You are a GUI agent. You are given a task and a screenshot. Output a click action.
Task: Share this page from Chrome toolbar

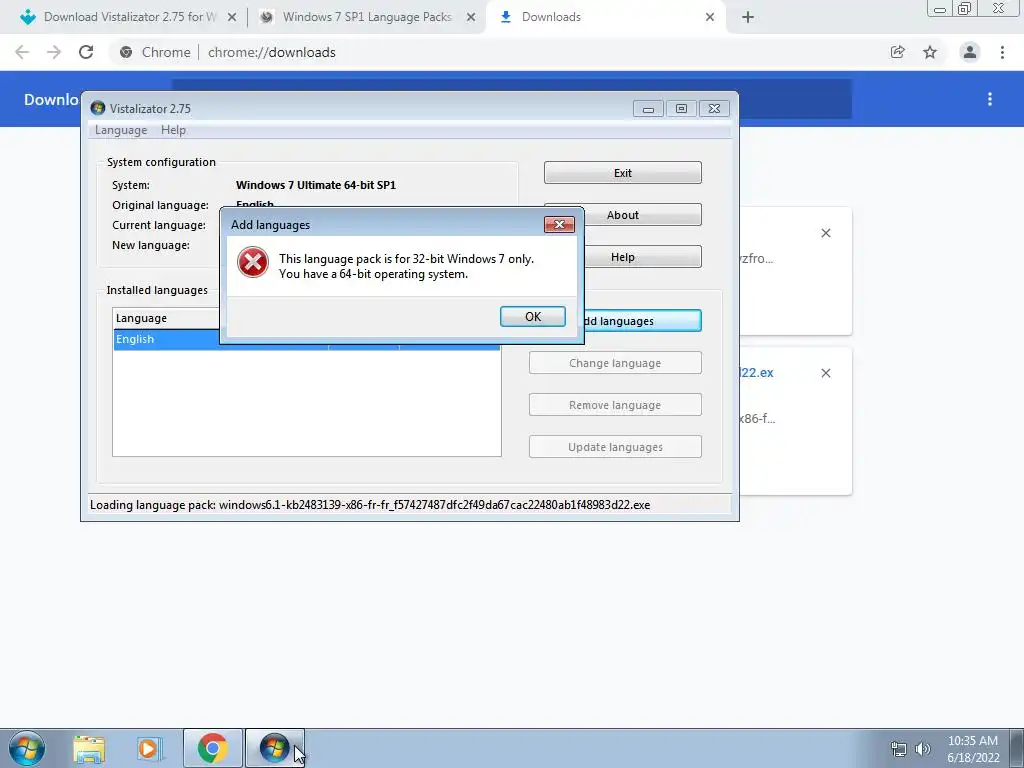[x=898, y=52]
